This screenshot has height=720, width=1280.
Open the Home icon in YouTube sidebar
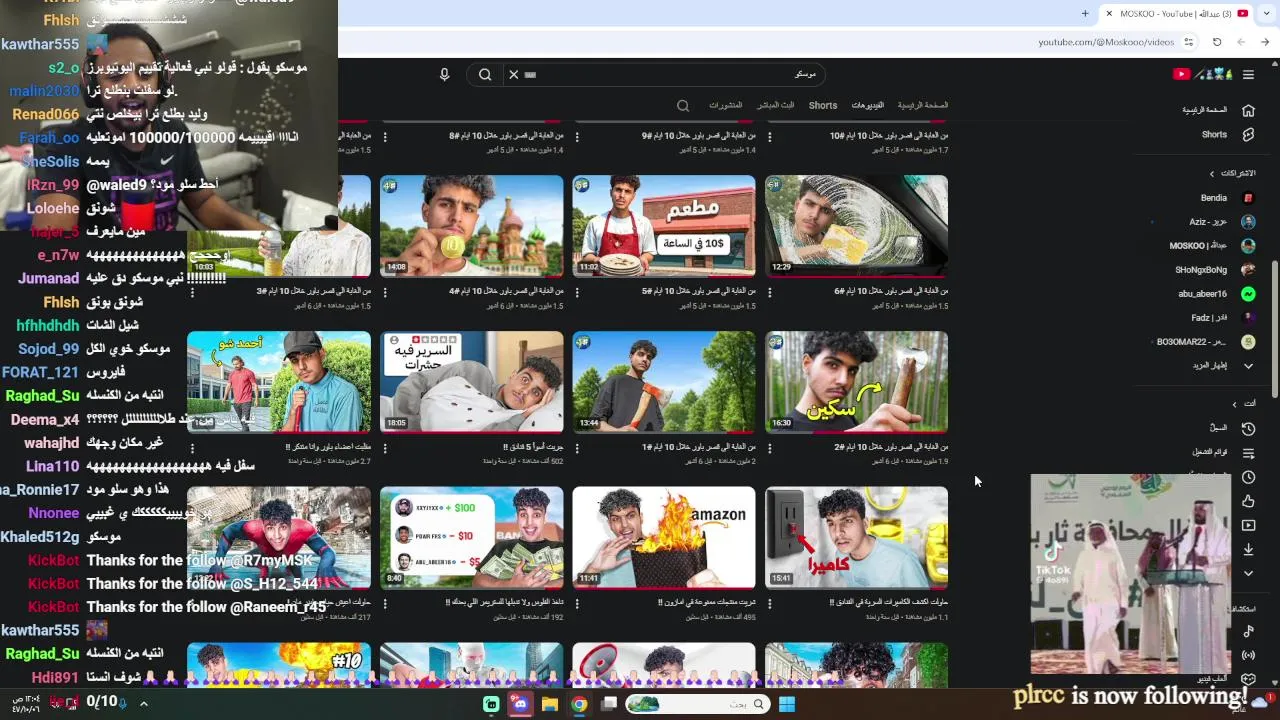pos(1248,110)
